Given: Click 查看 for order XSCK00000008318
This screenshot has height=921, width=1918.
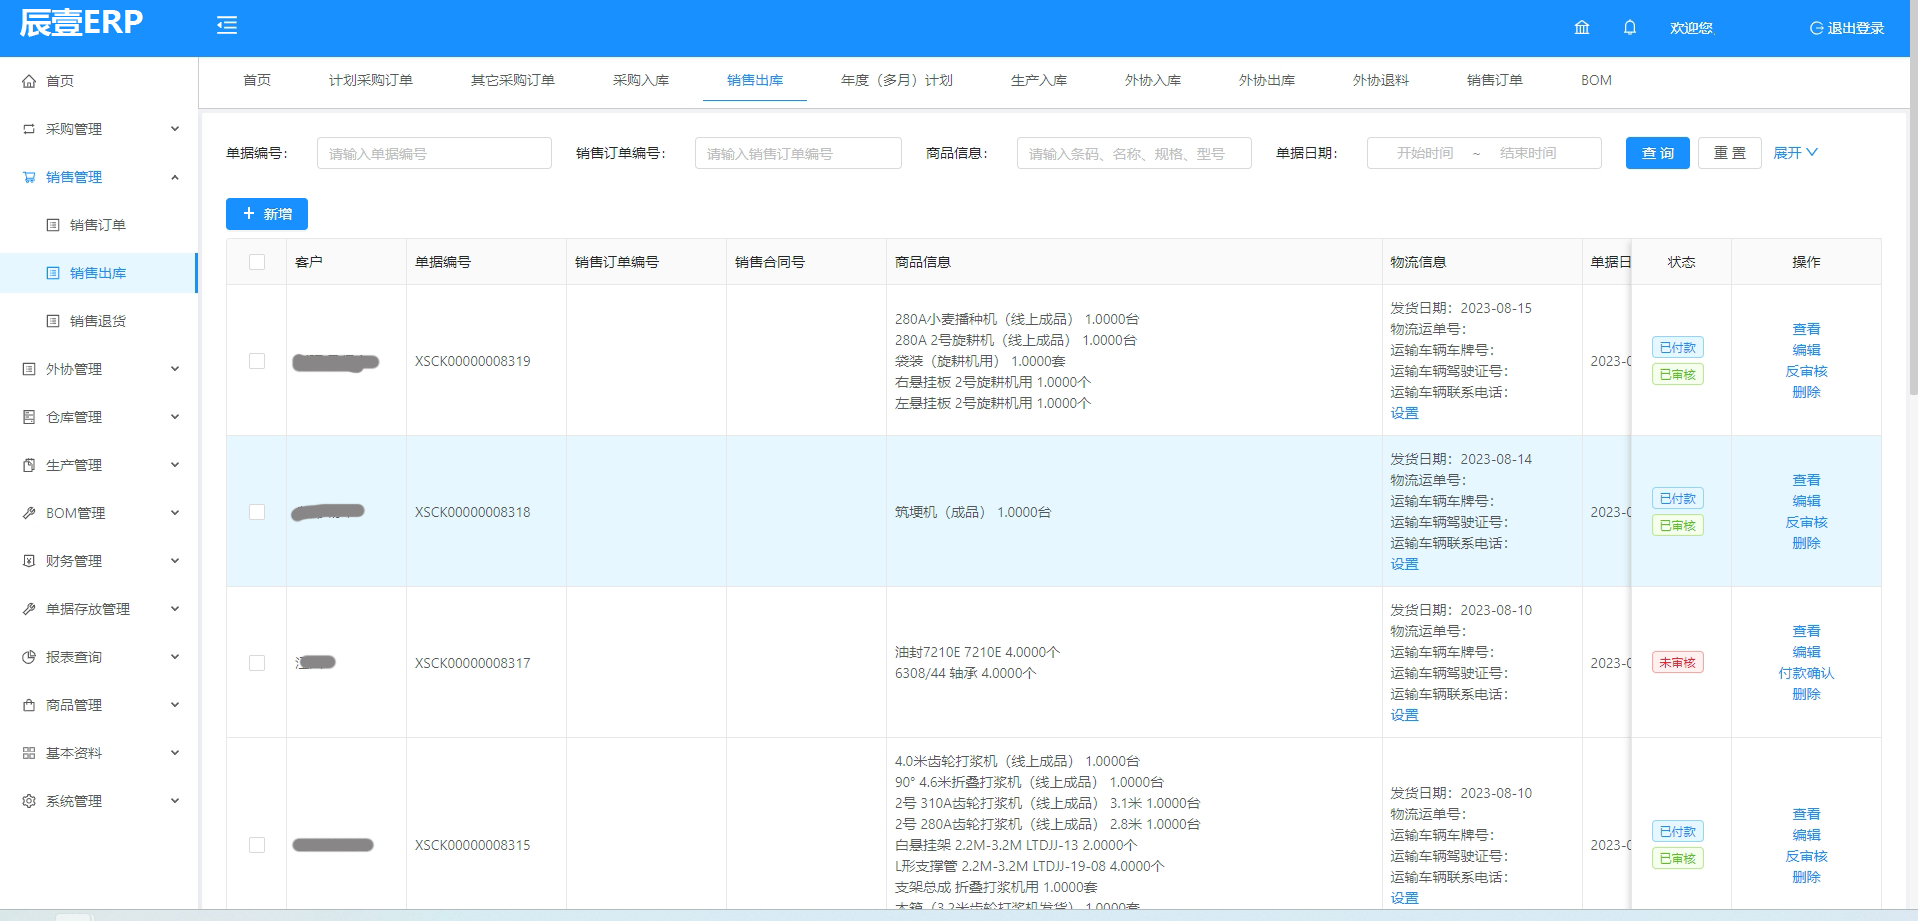Looking at the screenshot, I should (1806, 480).
